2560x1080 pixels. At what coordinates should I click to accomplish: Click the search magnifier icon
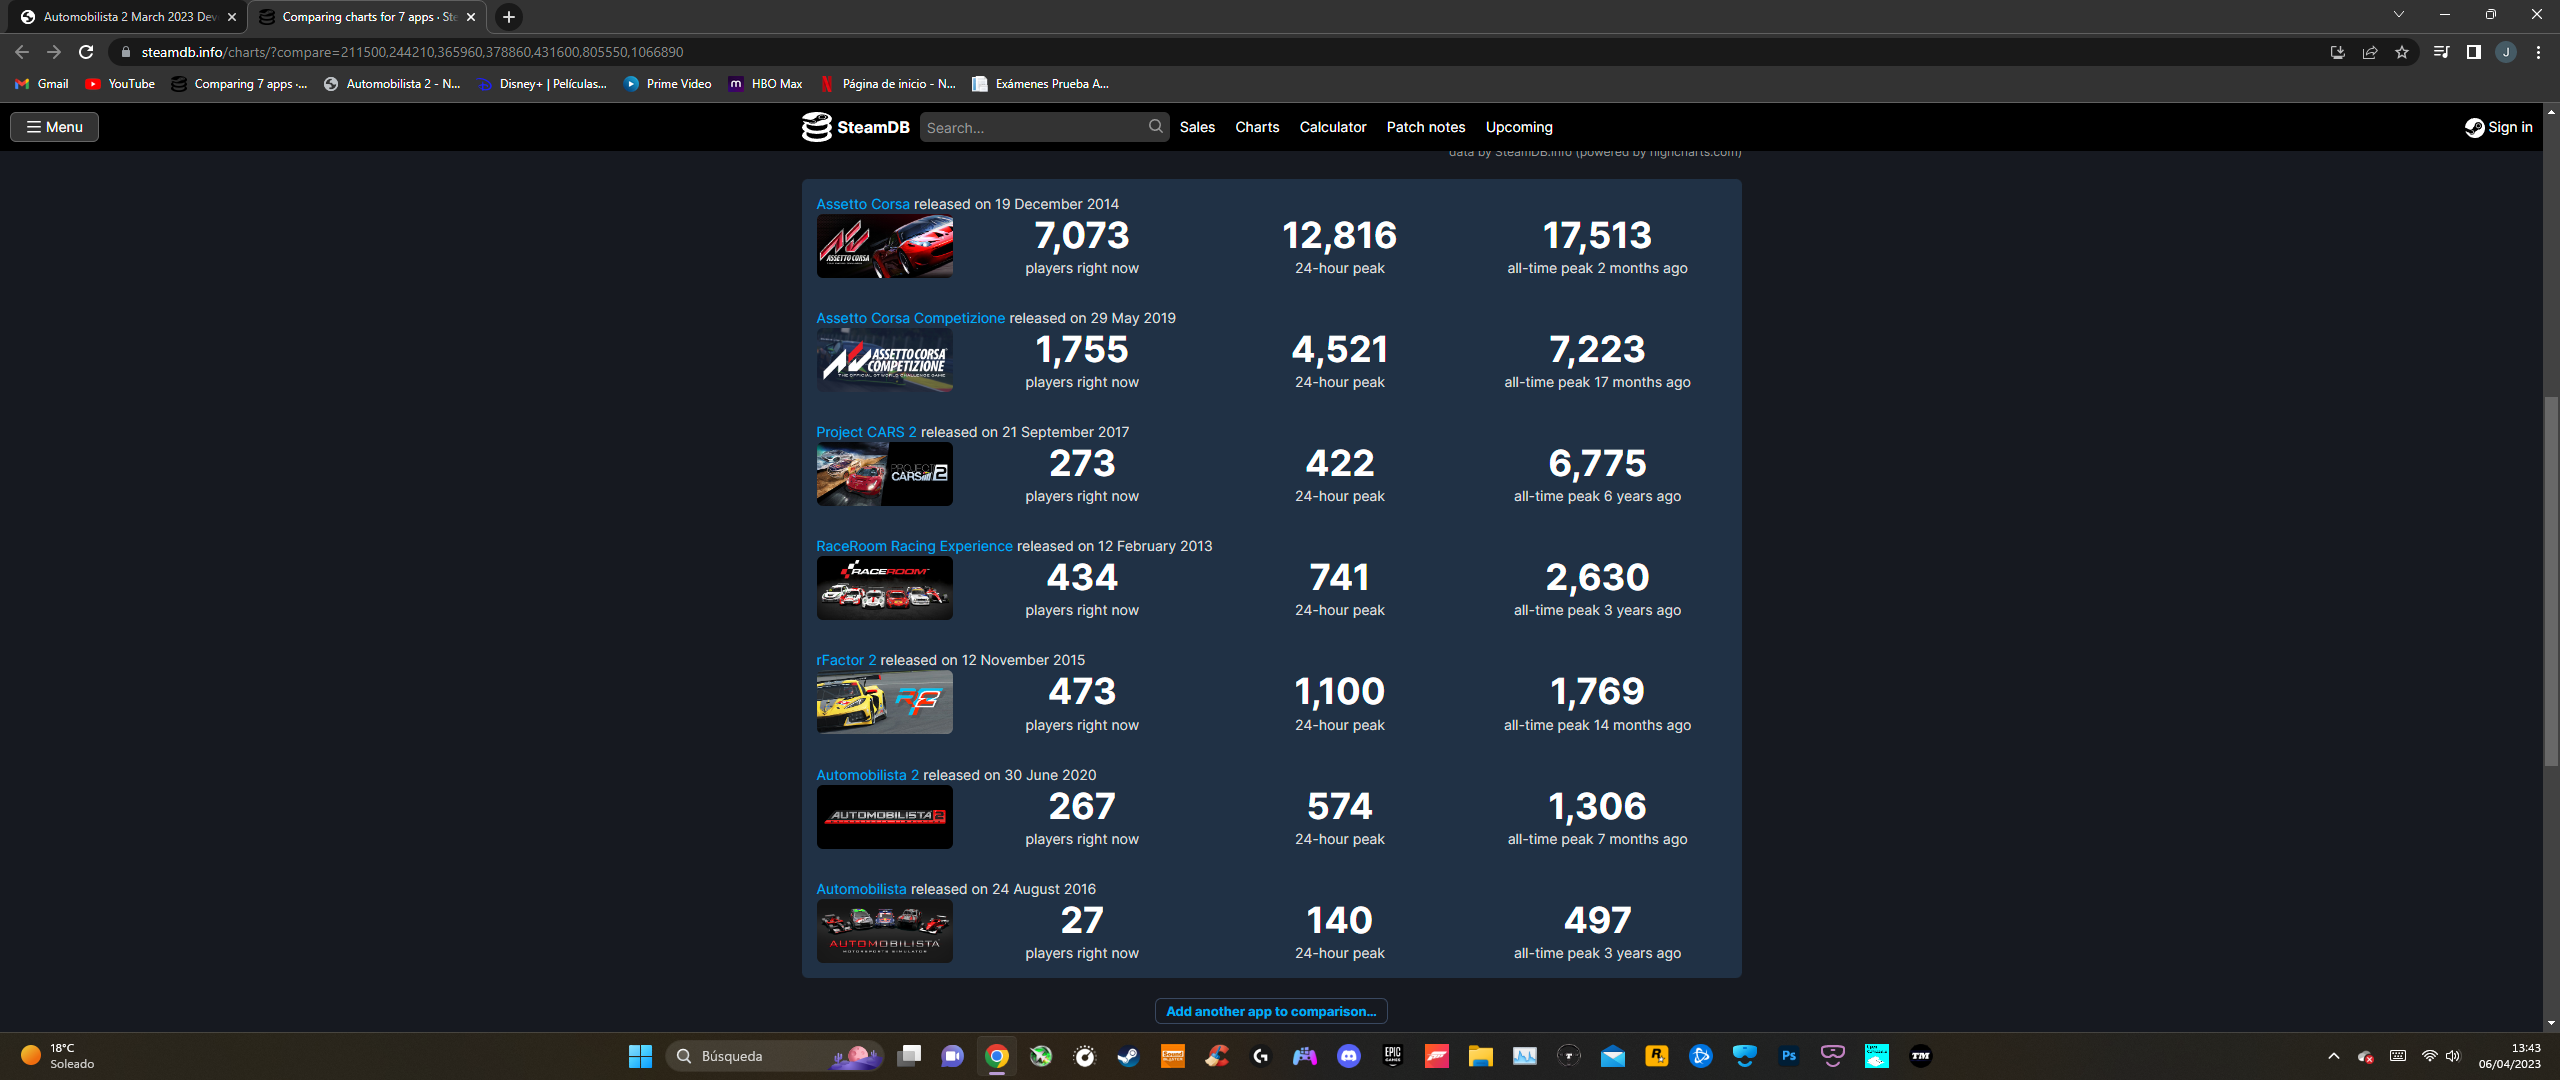[x=1155, y=127]
